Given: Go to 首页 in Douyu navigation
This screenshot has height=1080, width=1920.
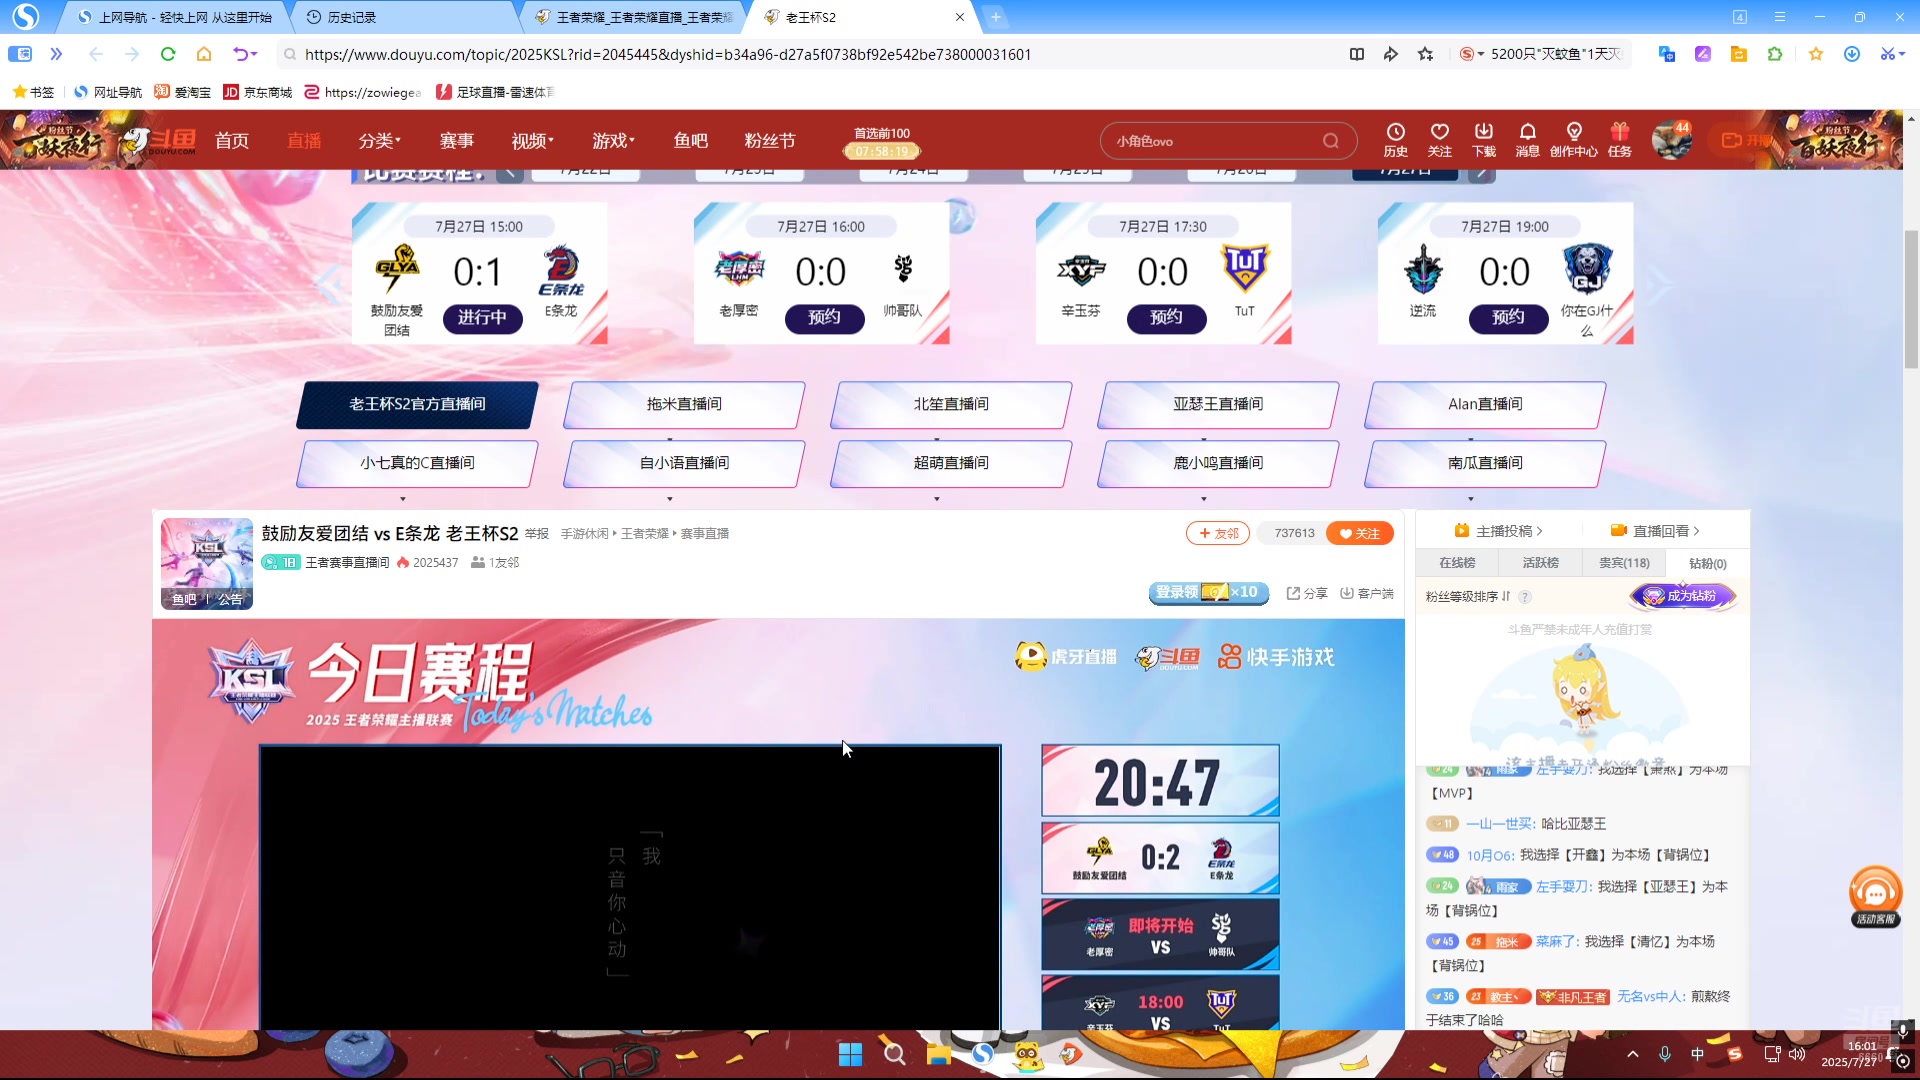Looking at the screenshot, I should tap(232, 141).
